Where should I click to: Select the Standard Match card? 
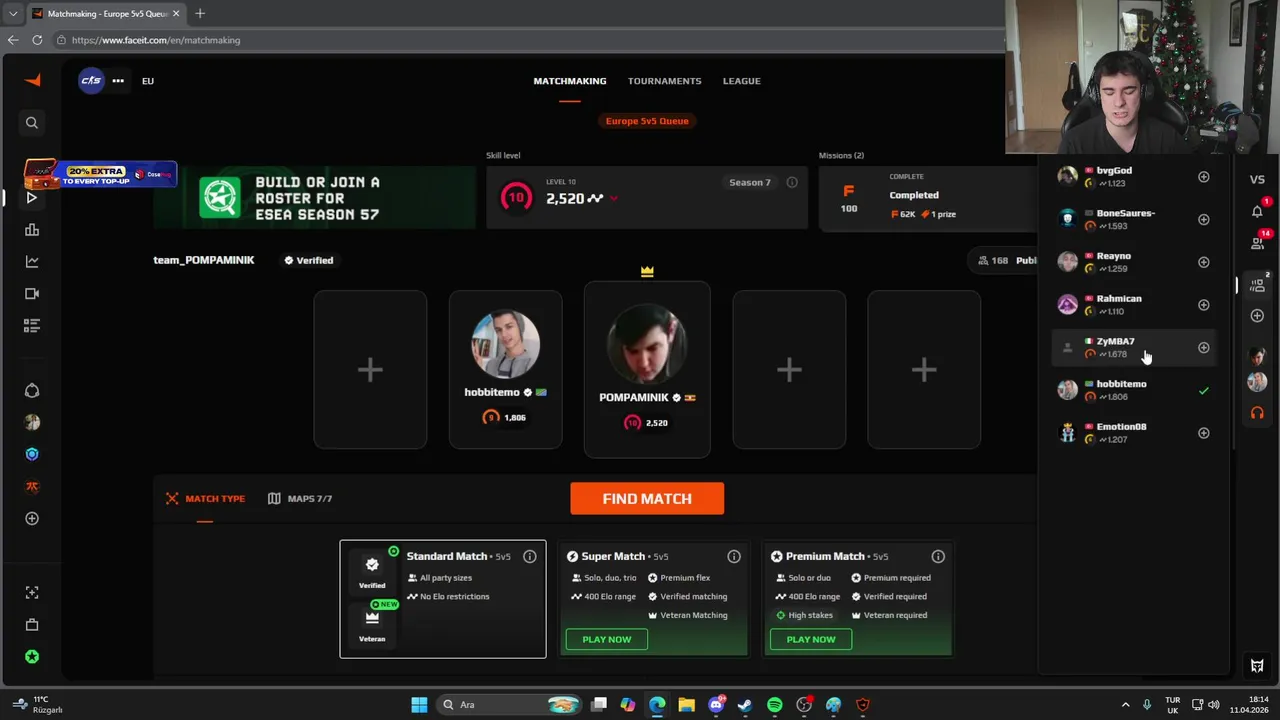click(443, 599)
